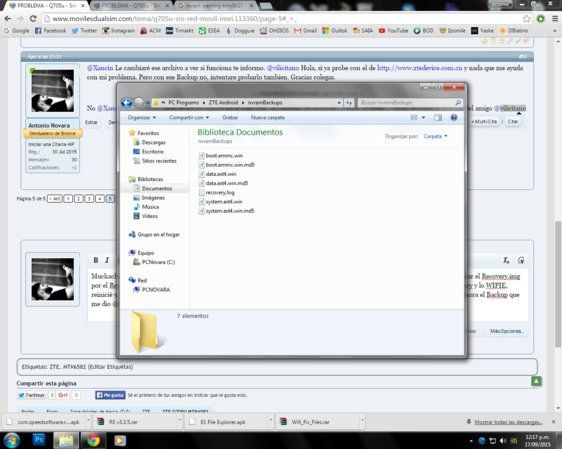Open dropdown arrow for ES File Explorer.apk download
The width and height of the screenshot is (562, 449).
coord(271,420)
